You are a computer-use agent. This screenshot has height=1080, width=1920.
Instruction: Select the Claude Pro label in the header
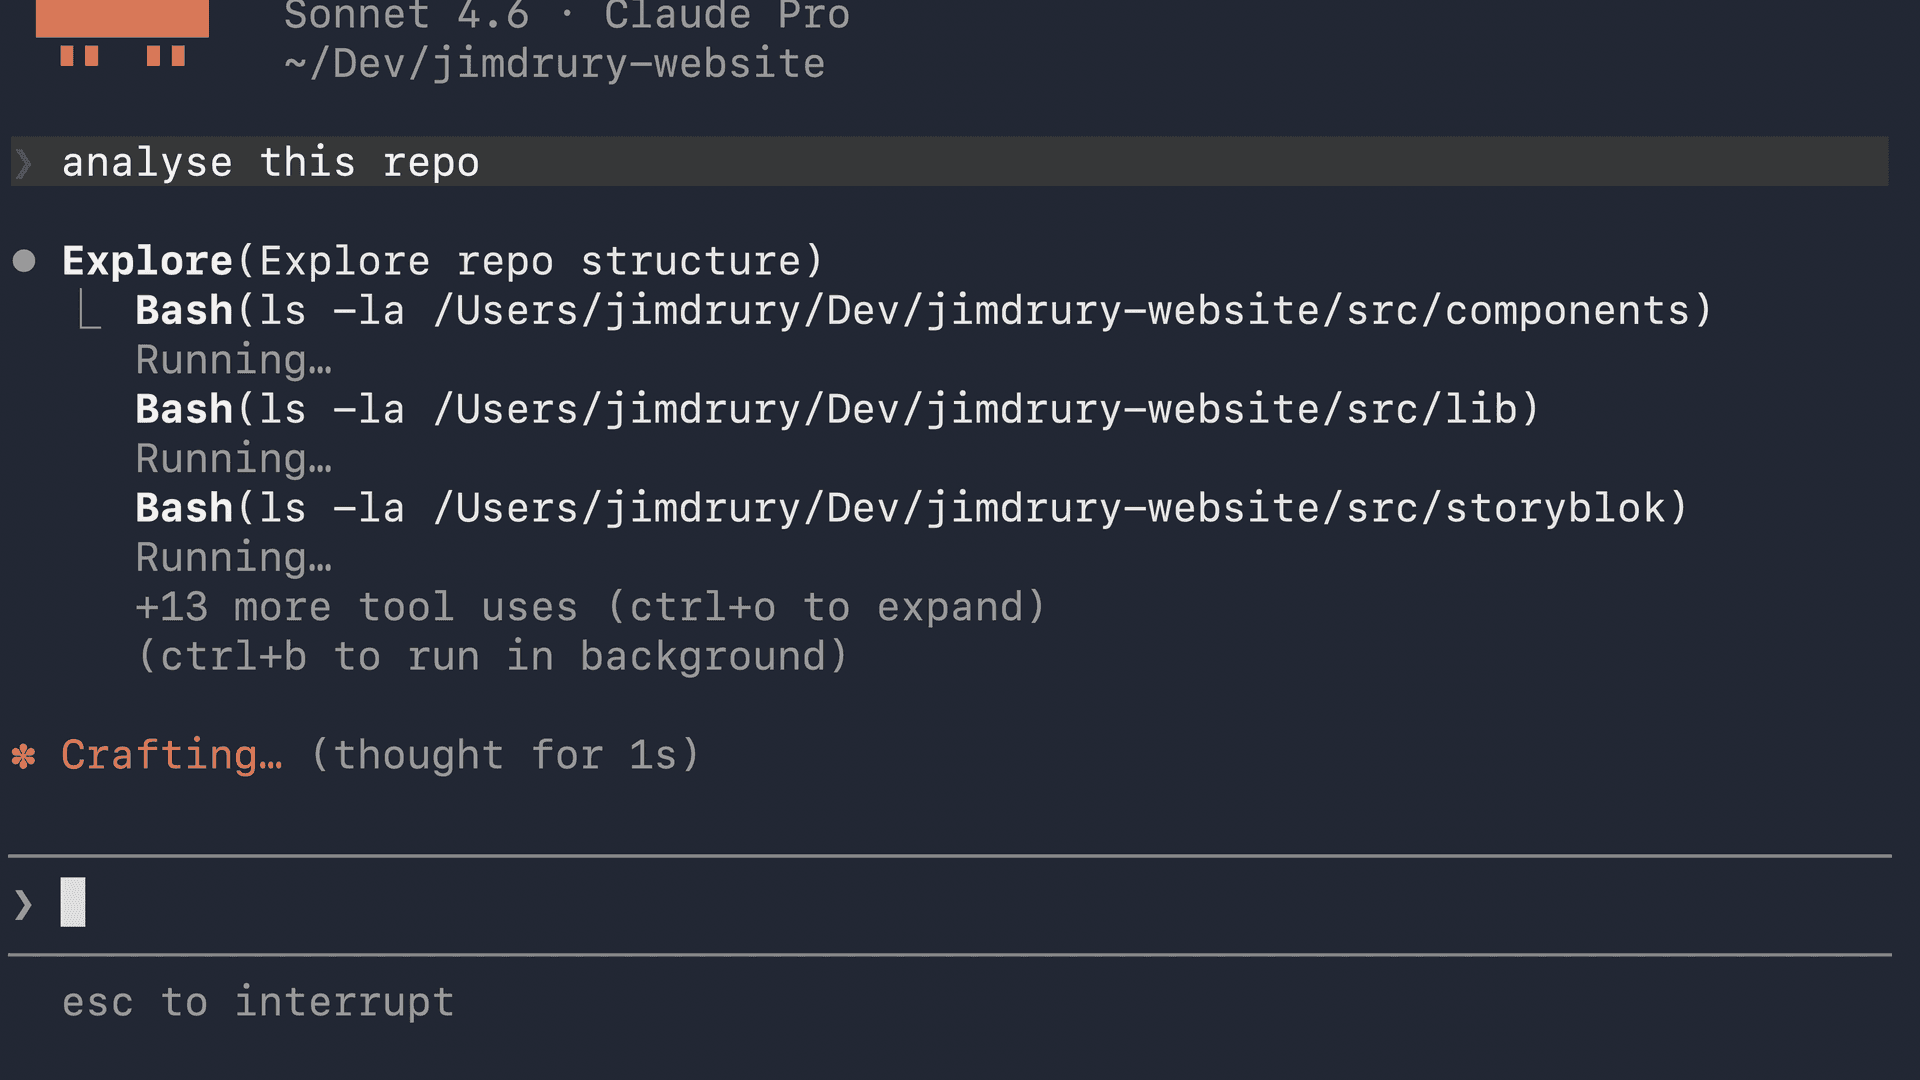727,16
